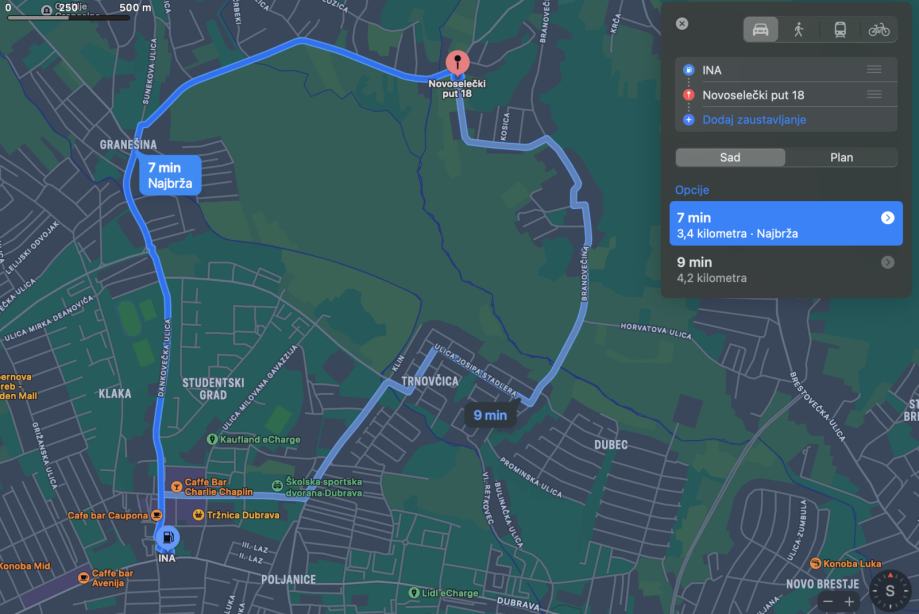
Task: Zoom out with the minus button
Action: click(828, 602)
